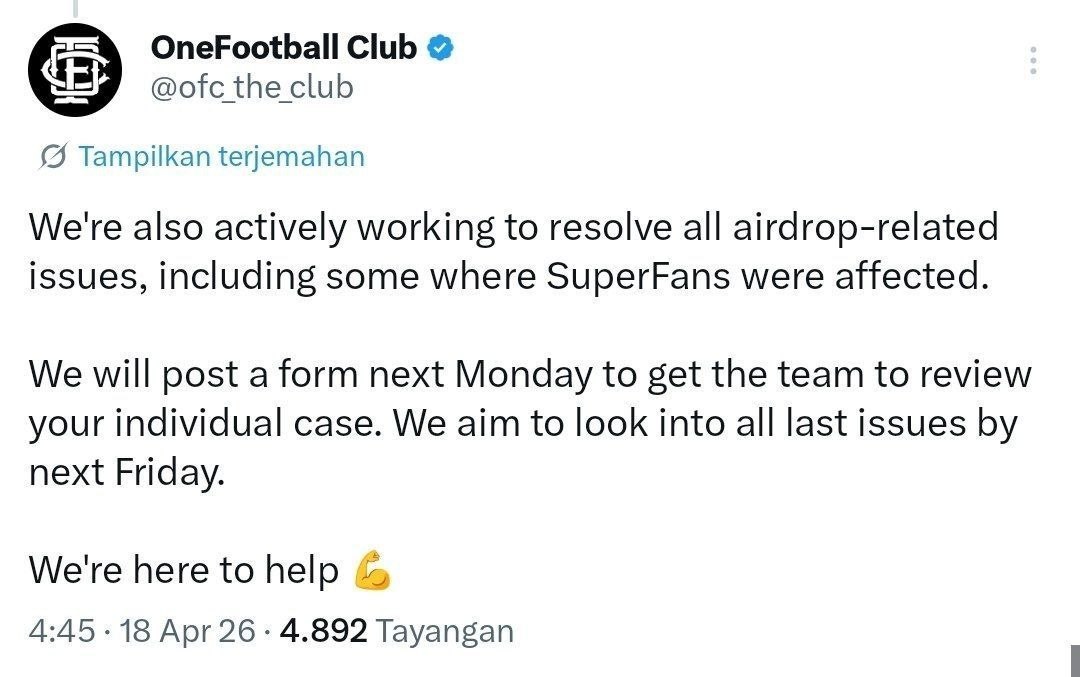The image size is (1080, 677).
Task: Open the three-dot more options menu
Action: point(1033,62)
